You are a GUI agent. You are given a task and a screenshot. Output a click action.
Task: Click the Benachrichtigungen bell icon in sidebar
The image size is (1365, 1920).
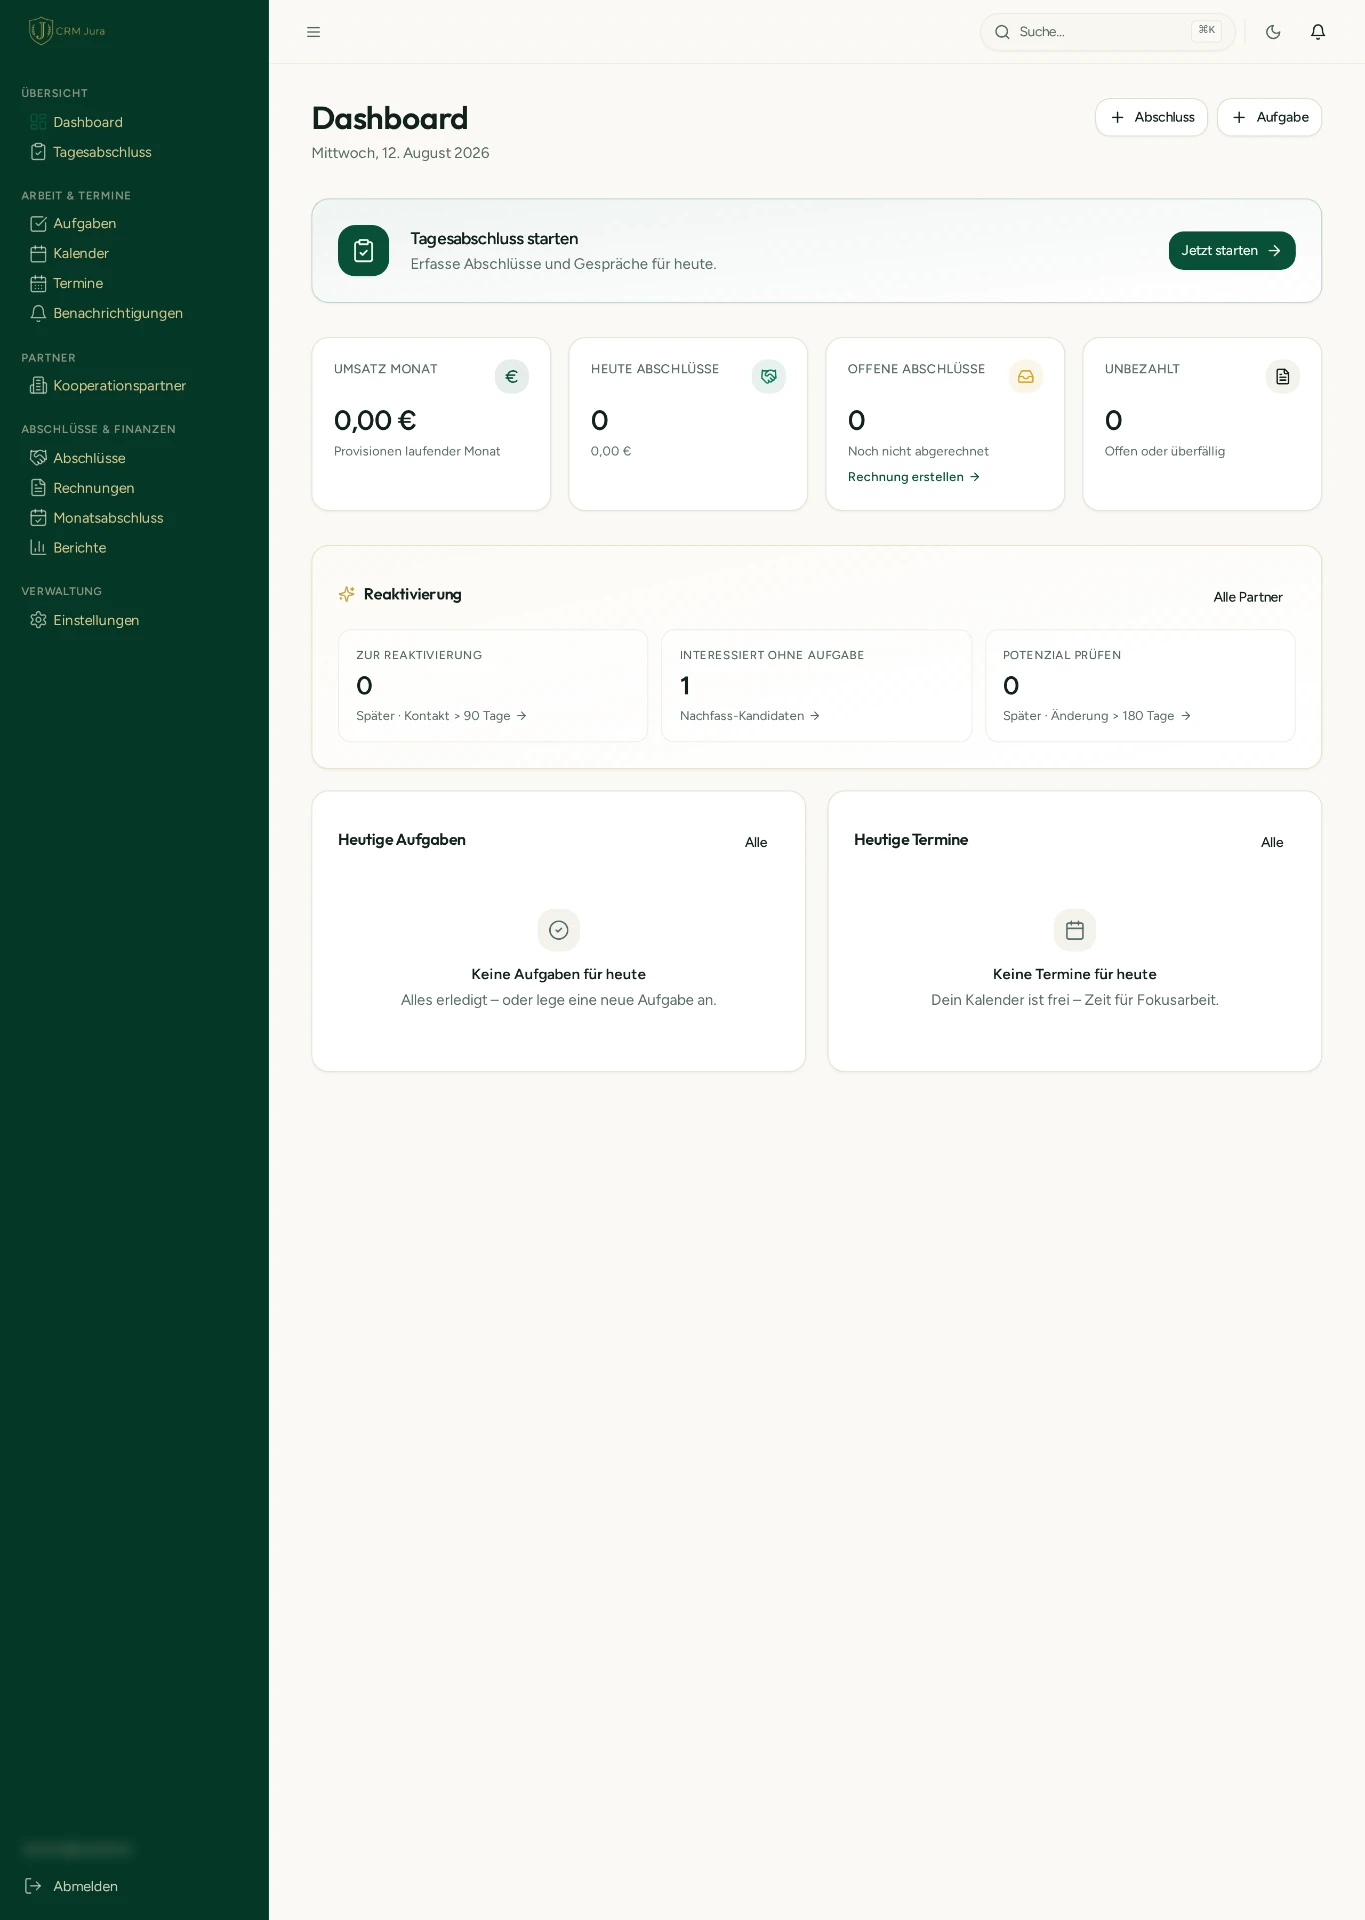tap(38, 313)
